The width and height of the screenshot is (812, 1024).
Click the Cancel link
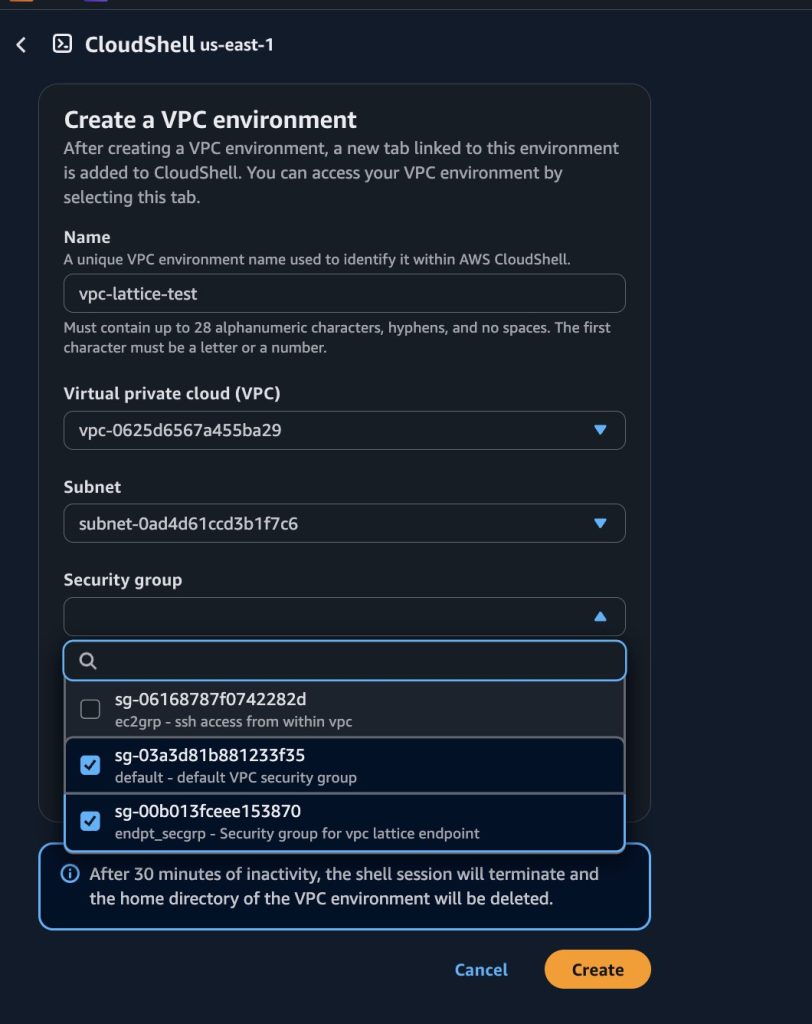[x=481, y=969]
